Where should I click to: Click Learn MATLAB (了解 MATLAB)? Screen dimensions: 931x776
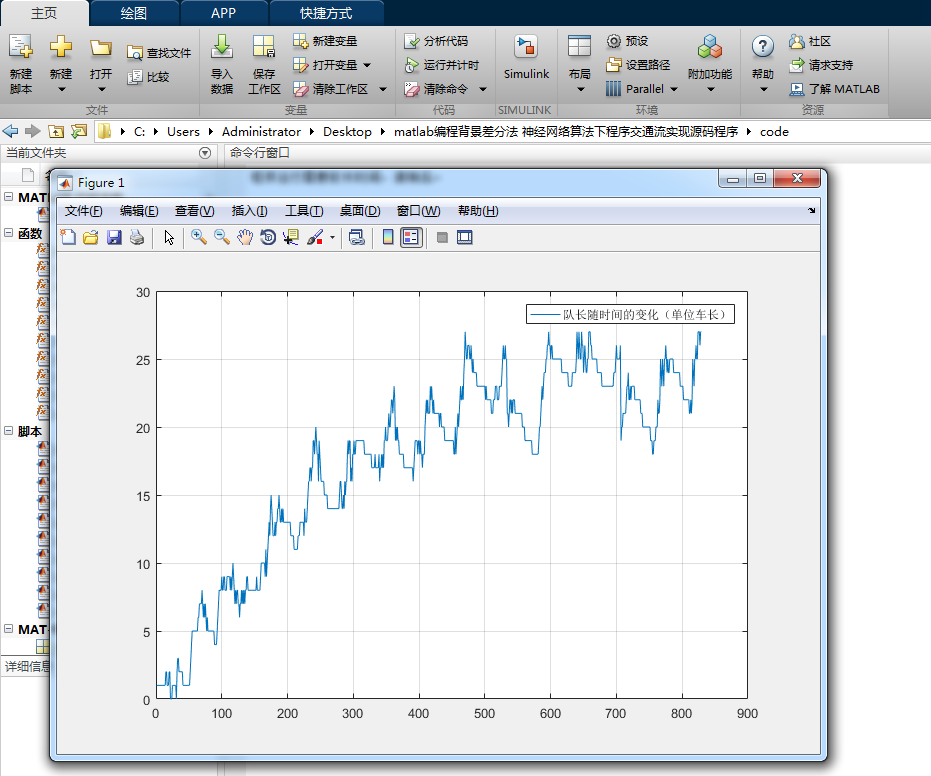(x=834, y=88)
